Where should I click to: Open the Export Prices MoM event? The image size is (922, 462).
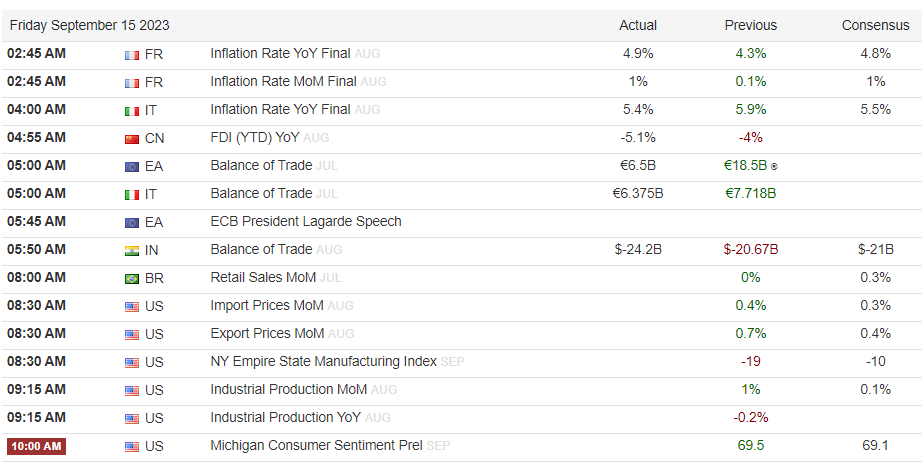267,333
